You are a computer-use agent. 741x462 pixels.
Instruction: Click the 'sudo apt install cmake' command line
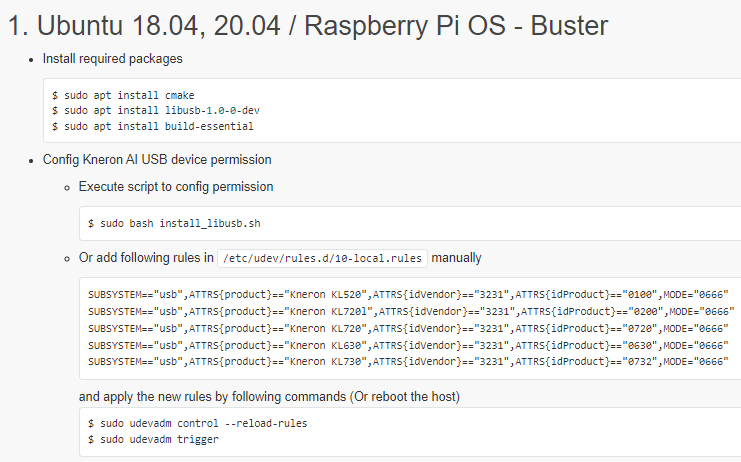coord(123,95)
